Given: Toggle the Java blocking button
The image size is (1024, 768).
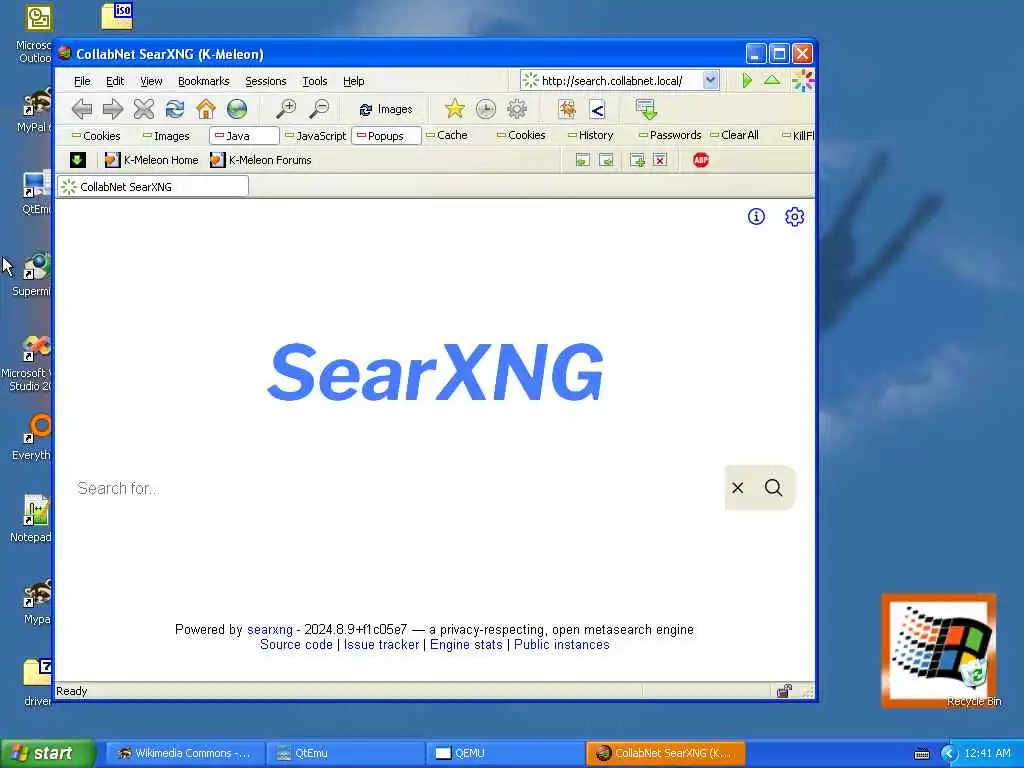Looking at the screenshot, I should coord(244,136).
